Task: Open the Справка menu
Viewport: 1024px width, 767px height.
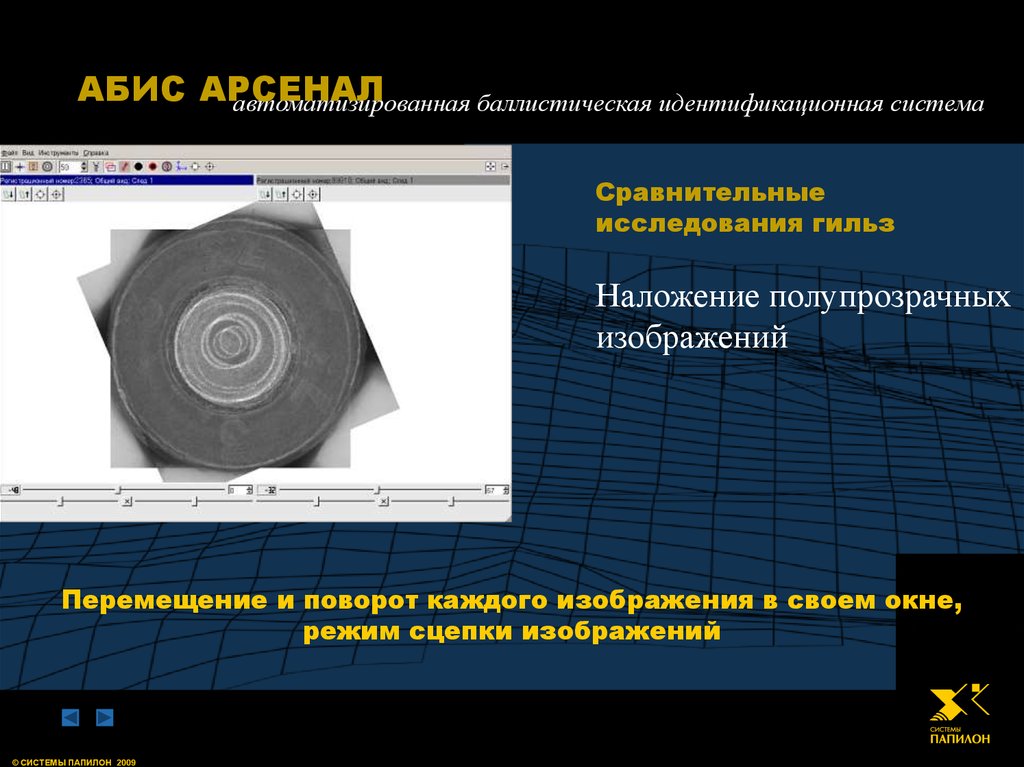Action: coord(96,153)
